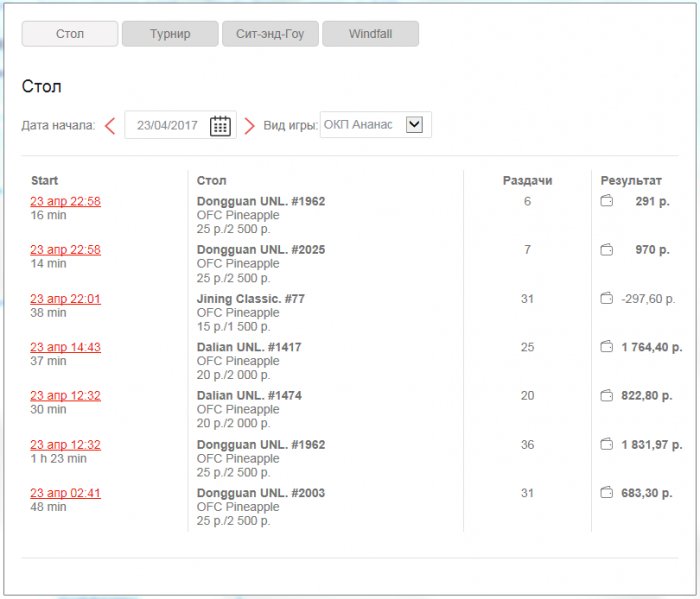The width and height of the screenshot is (700, 599).
Task: Click wallet icon next to 822,80 р. result
Action: (606, 395)
